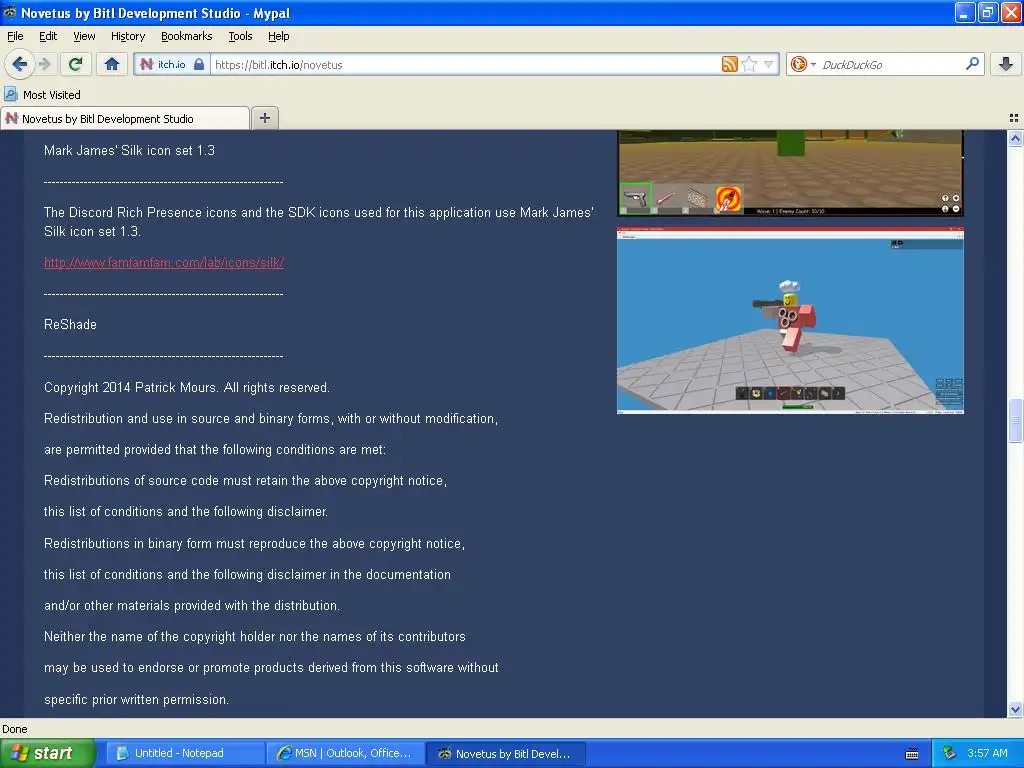Open the Bookmarks menu
1024x768 pixels.
click(x=186, y=36)
